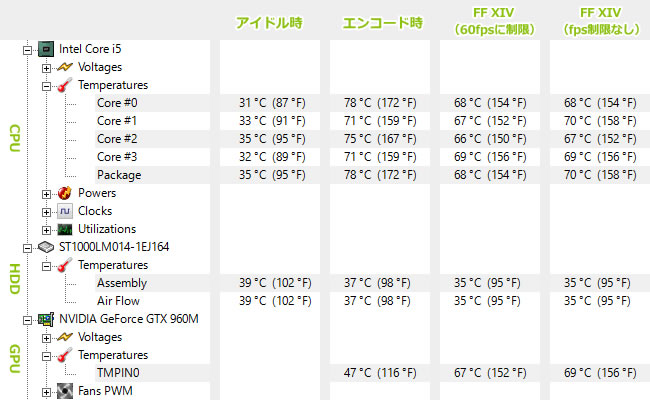Screen dimensions: 650x400
Task: Select the NVIDIA GeForce GTX 960M label
Action: click(129, 319)
